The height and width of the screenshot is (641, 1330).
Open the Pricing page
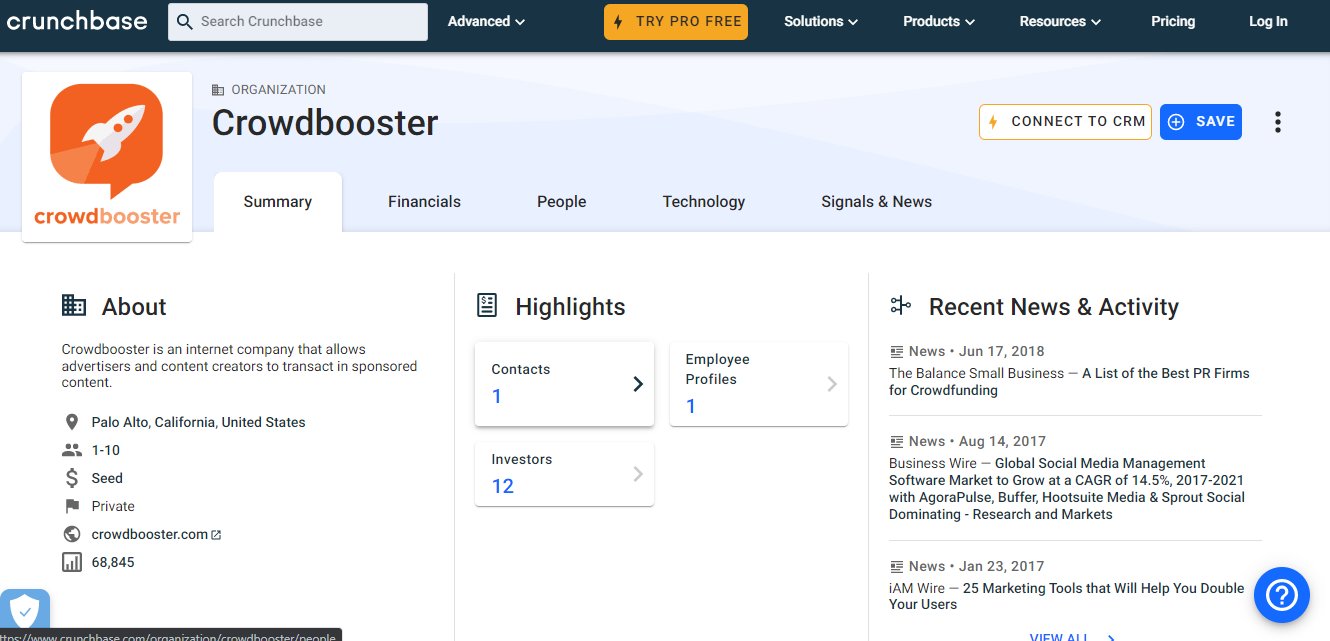[1173, 21]
